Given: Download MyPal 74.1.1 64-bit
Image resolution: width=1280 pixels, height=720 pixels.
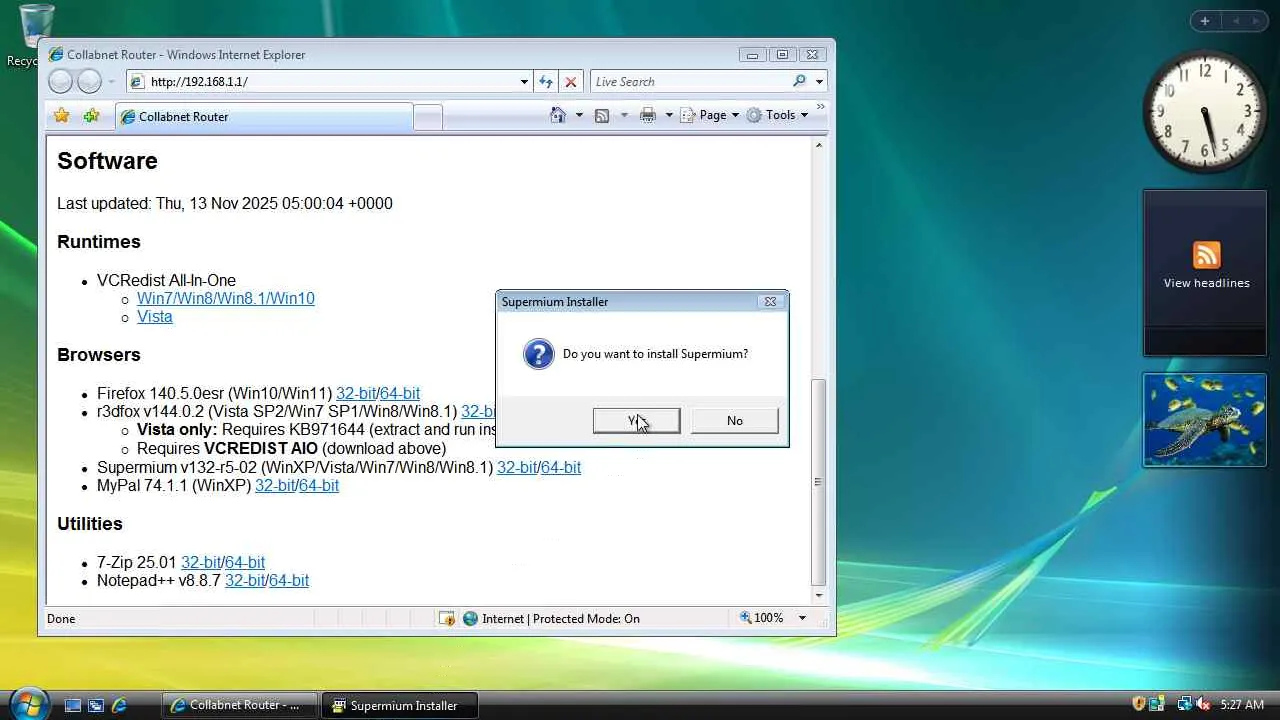Looking at the screenshot, I should click(x=319, y=486).
